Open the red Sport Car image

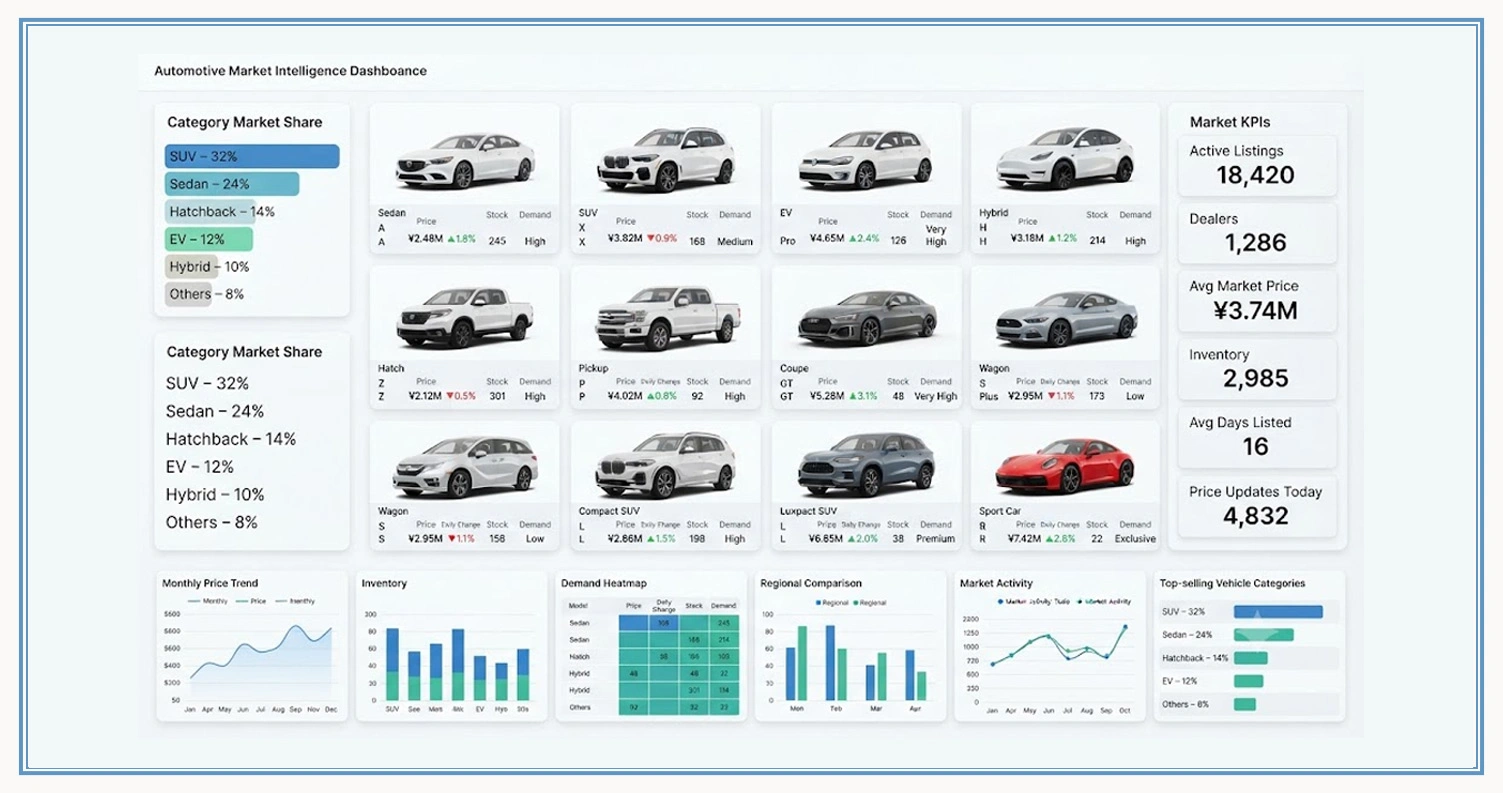click(1065, 465)
